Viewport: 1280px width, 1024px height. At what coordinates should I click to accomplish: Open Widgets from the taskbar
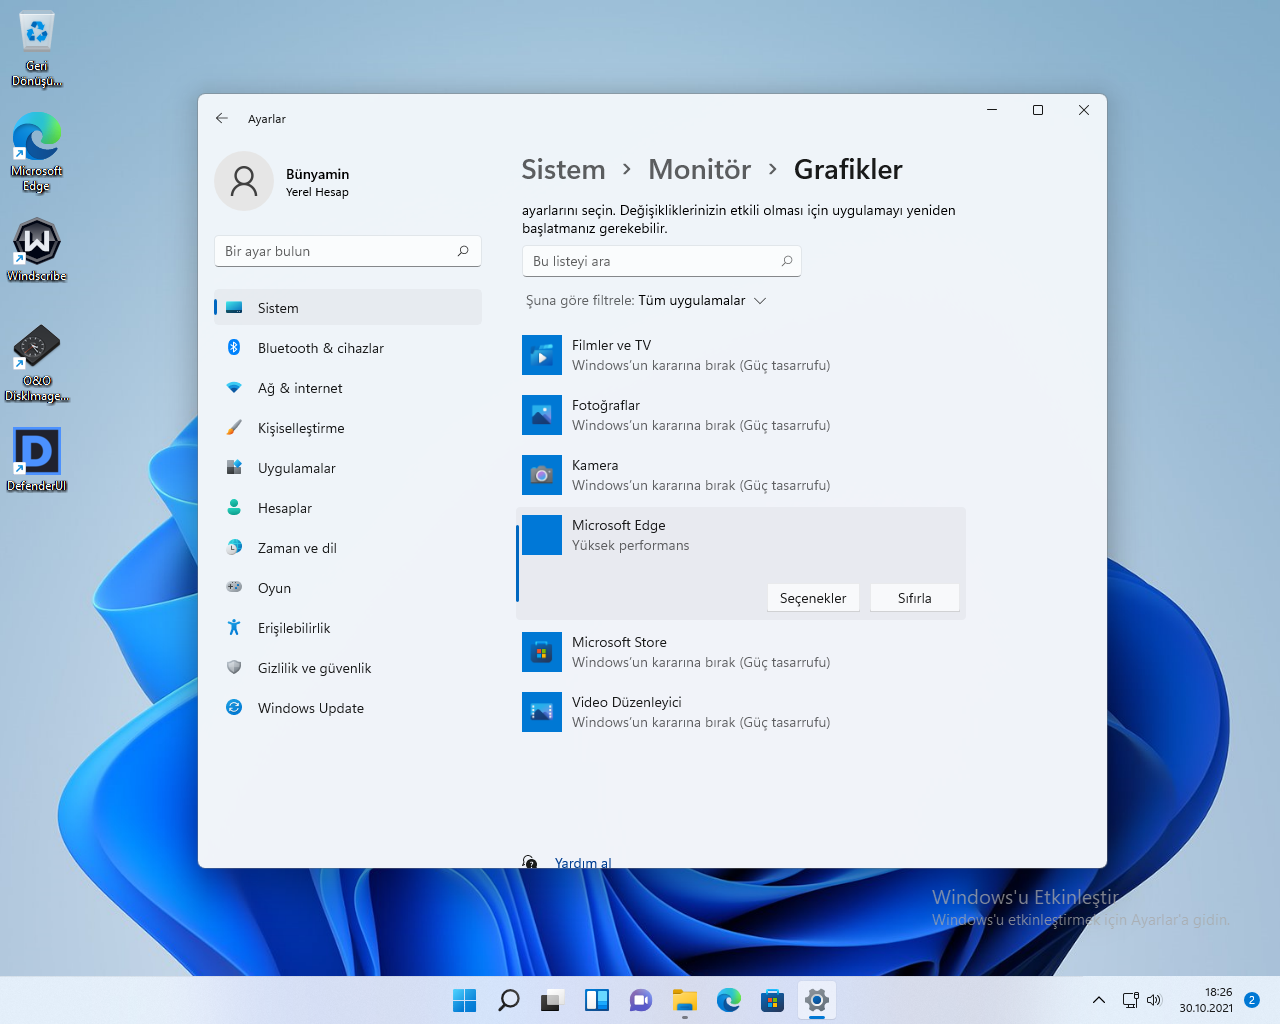[597, 1000]
